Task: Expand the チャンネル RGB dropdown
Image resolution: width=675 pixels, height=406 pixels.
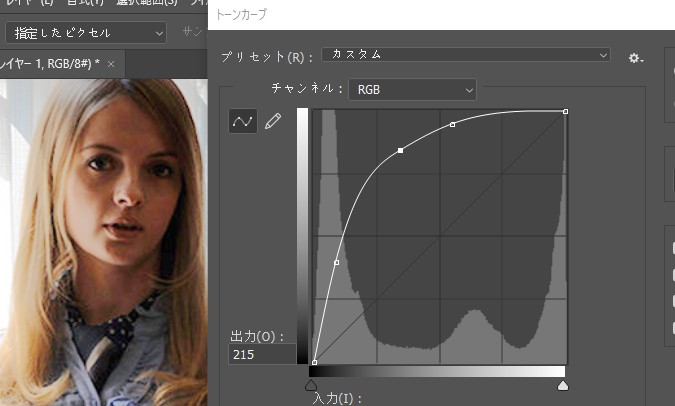Action: pyautogui.click(x=412, y=90)
